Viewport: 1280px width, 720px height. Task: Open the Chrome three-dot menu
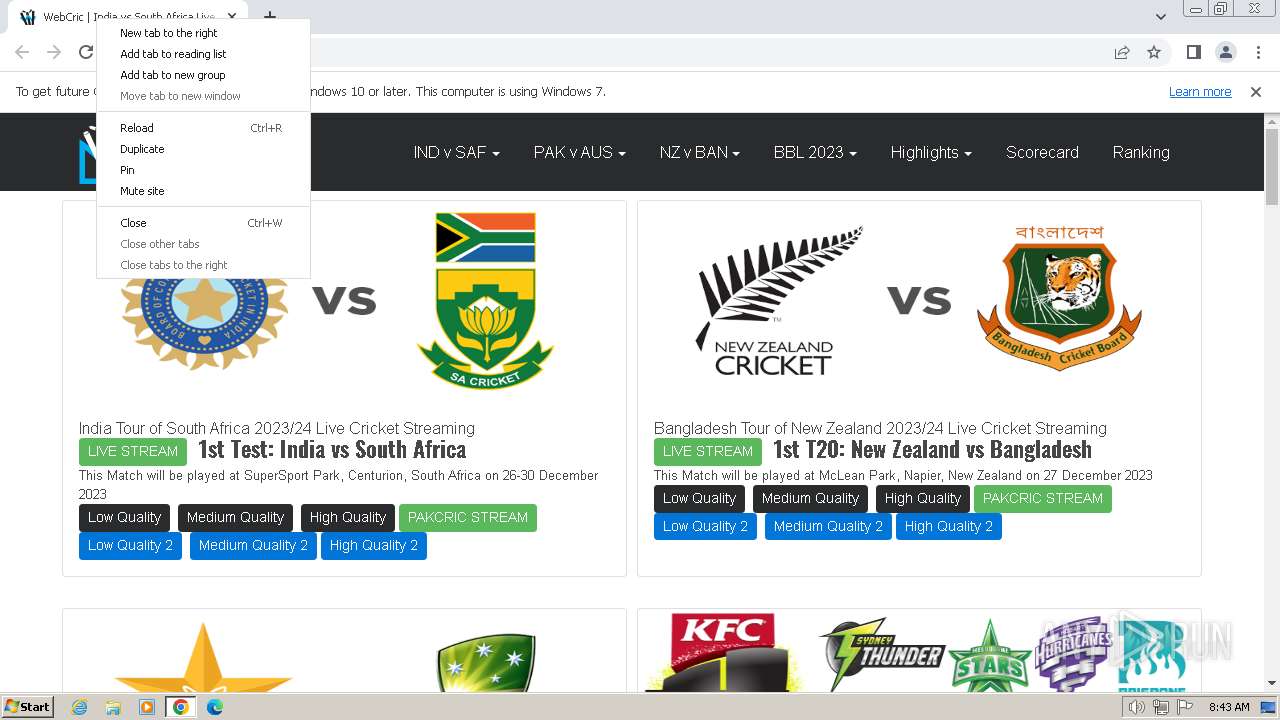1257,52
